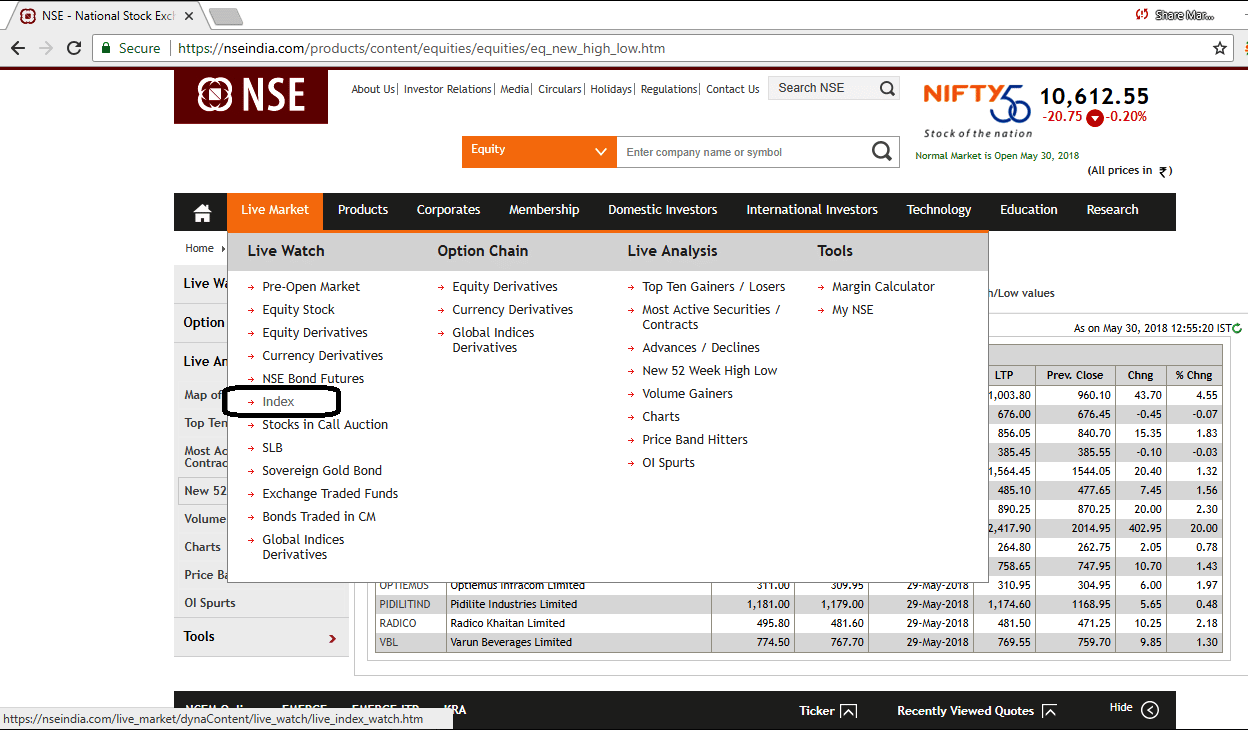The image size is (1248, 730).
Task: Open the International Investors menu
Action: 812,210
